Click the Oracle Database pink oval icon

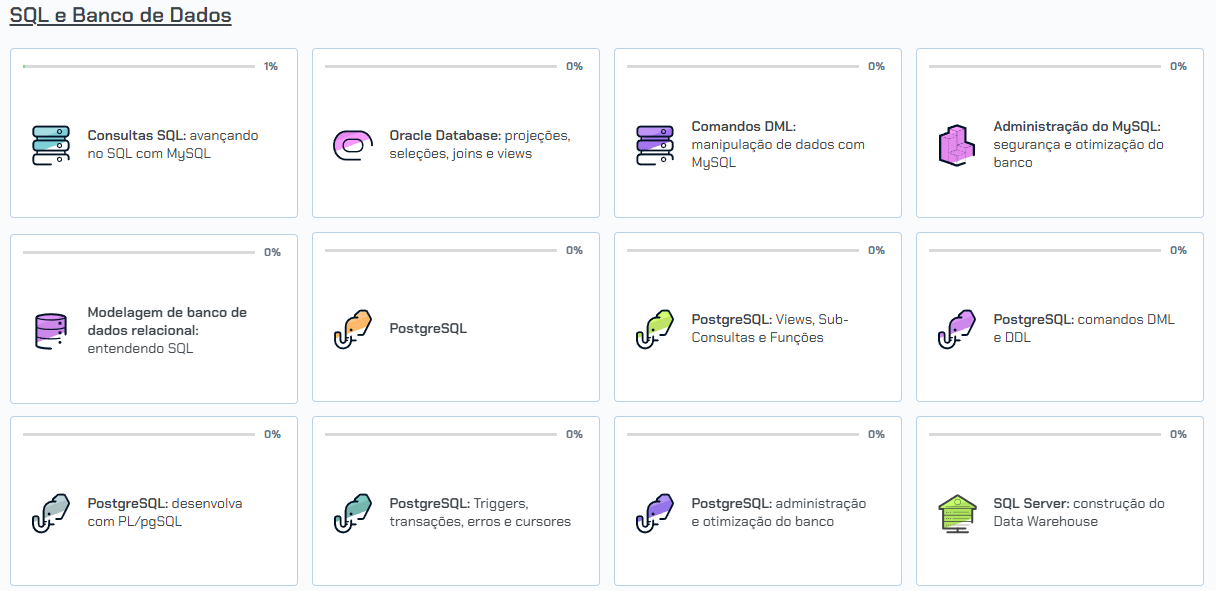pos(352,145)
